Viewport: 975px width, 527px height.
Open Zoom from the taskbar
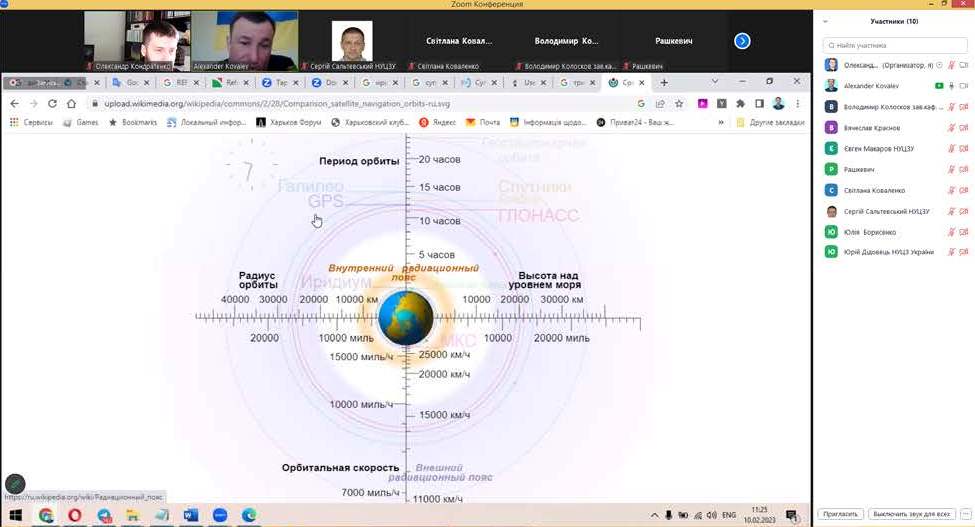220,515
